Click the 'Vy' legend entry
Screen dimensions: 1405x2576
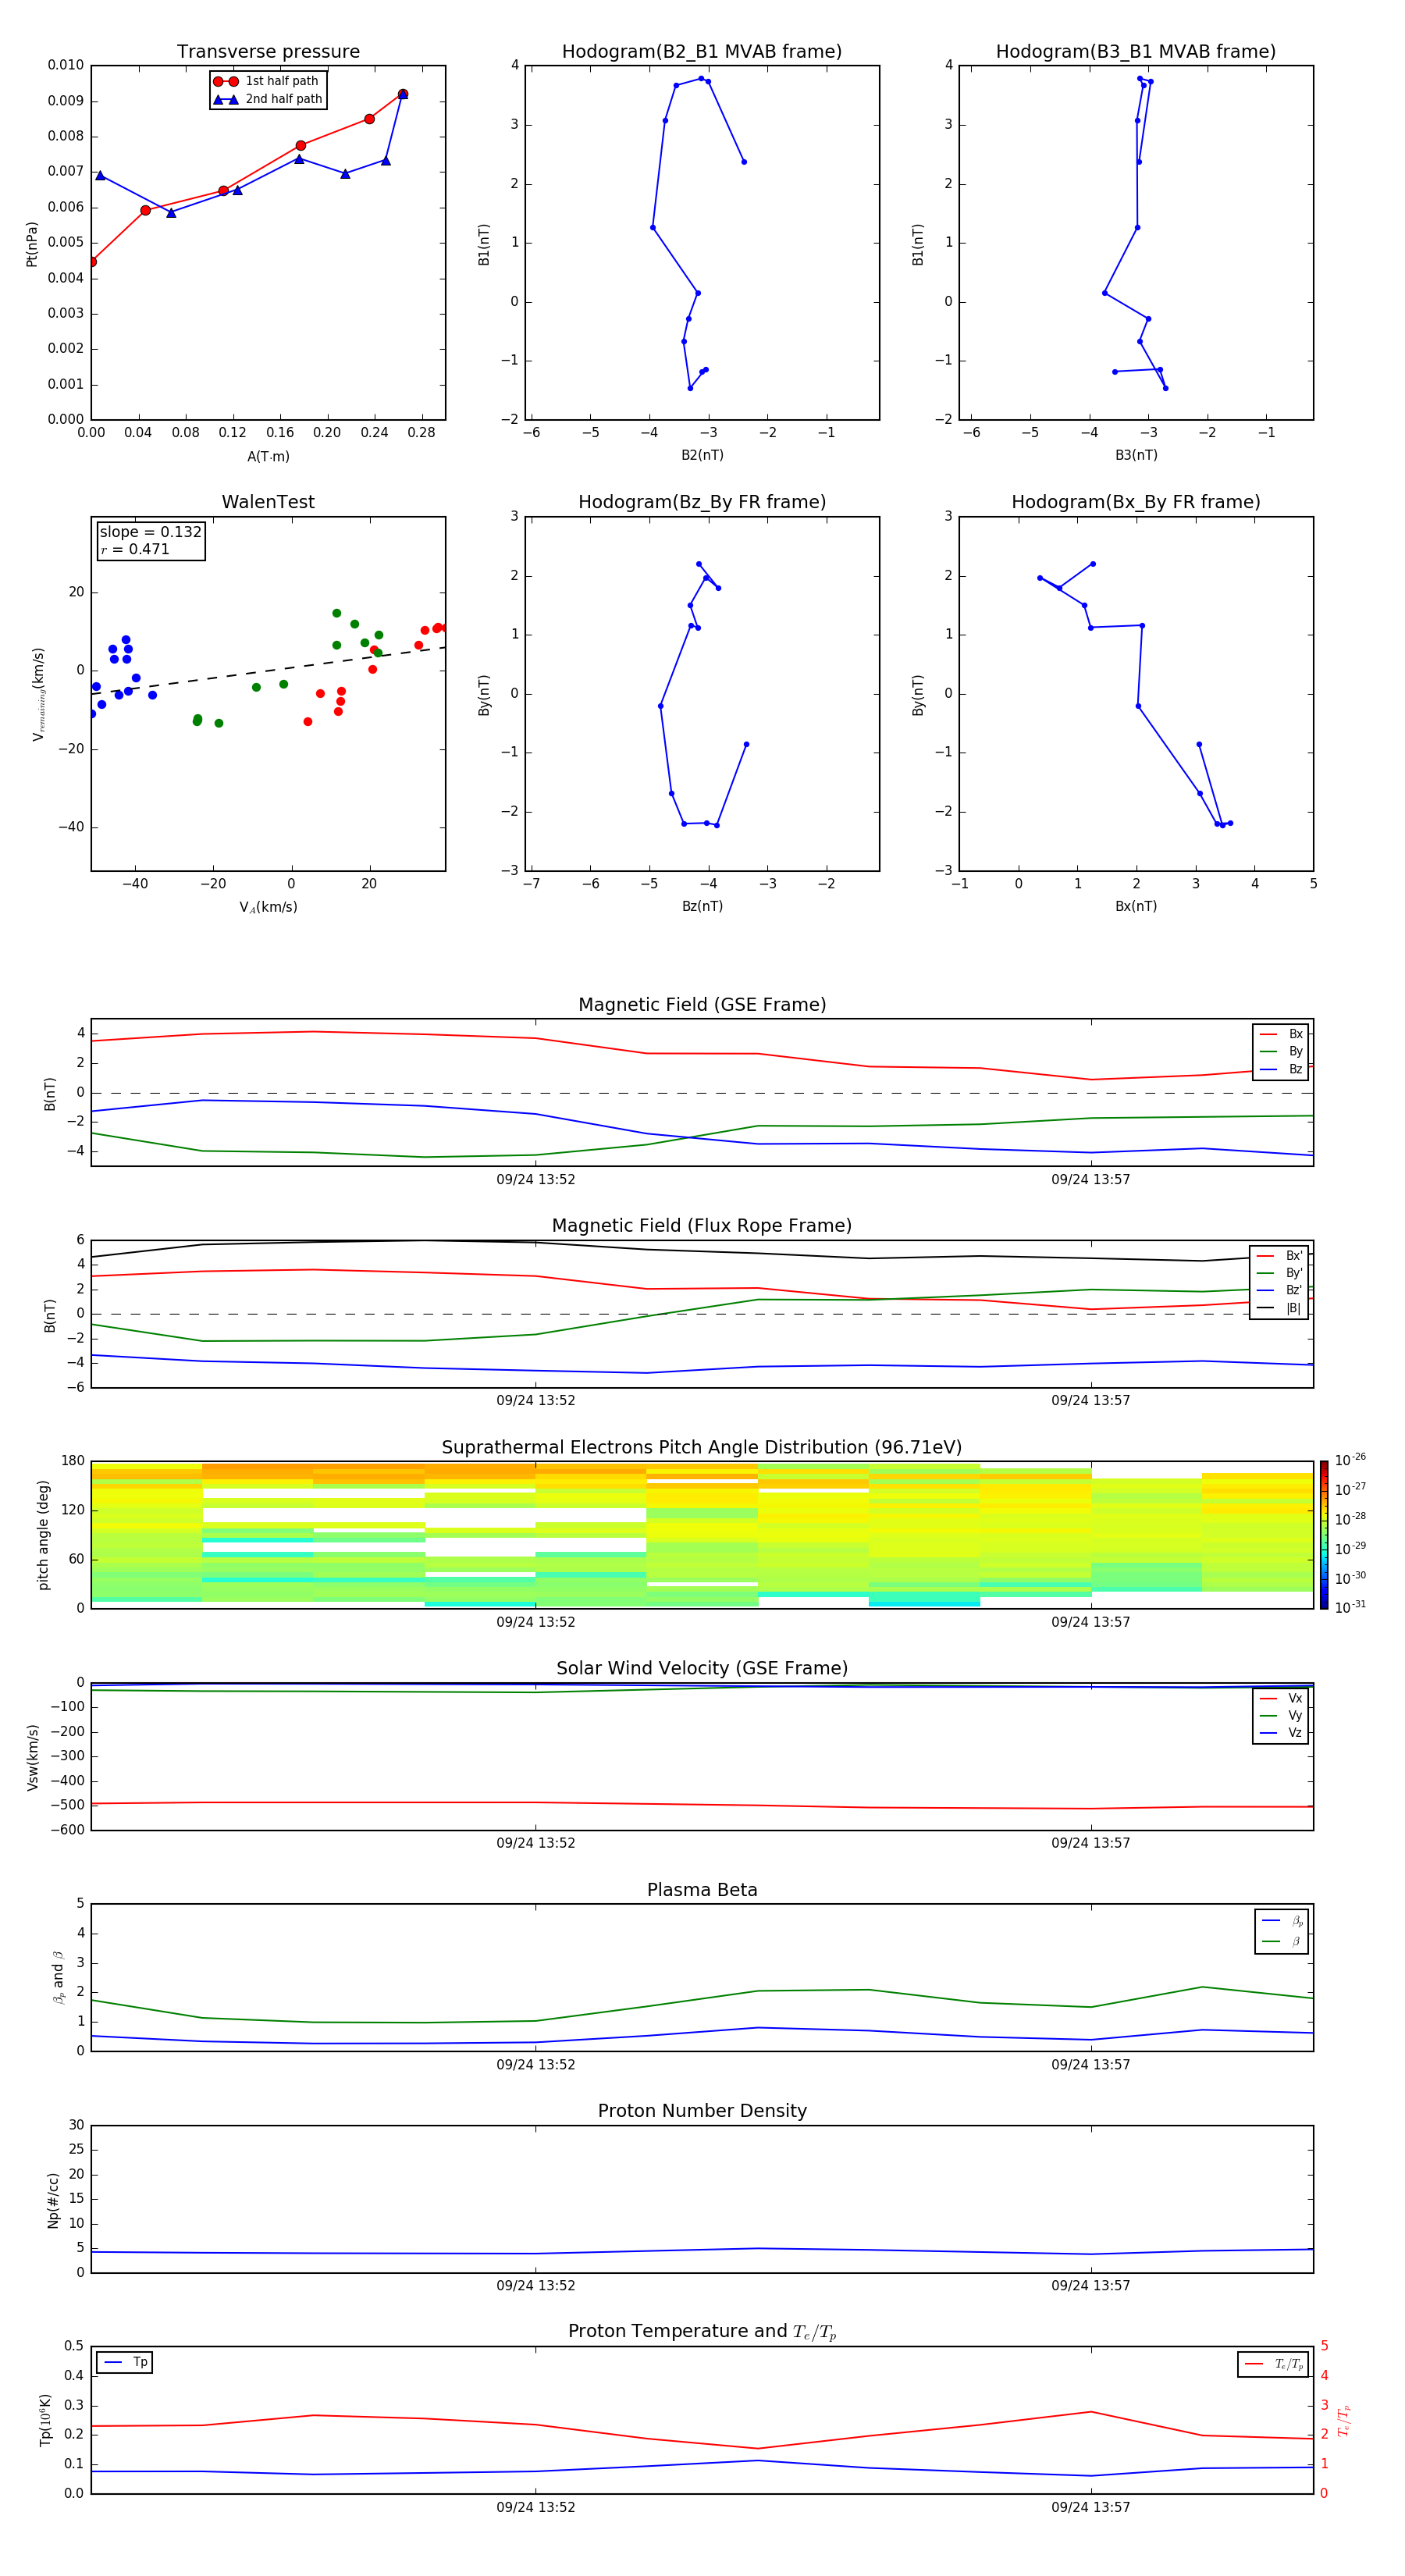pos(1281,1716)
